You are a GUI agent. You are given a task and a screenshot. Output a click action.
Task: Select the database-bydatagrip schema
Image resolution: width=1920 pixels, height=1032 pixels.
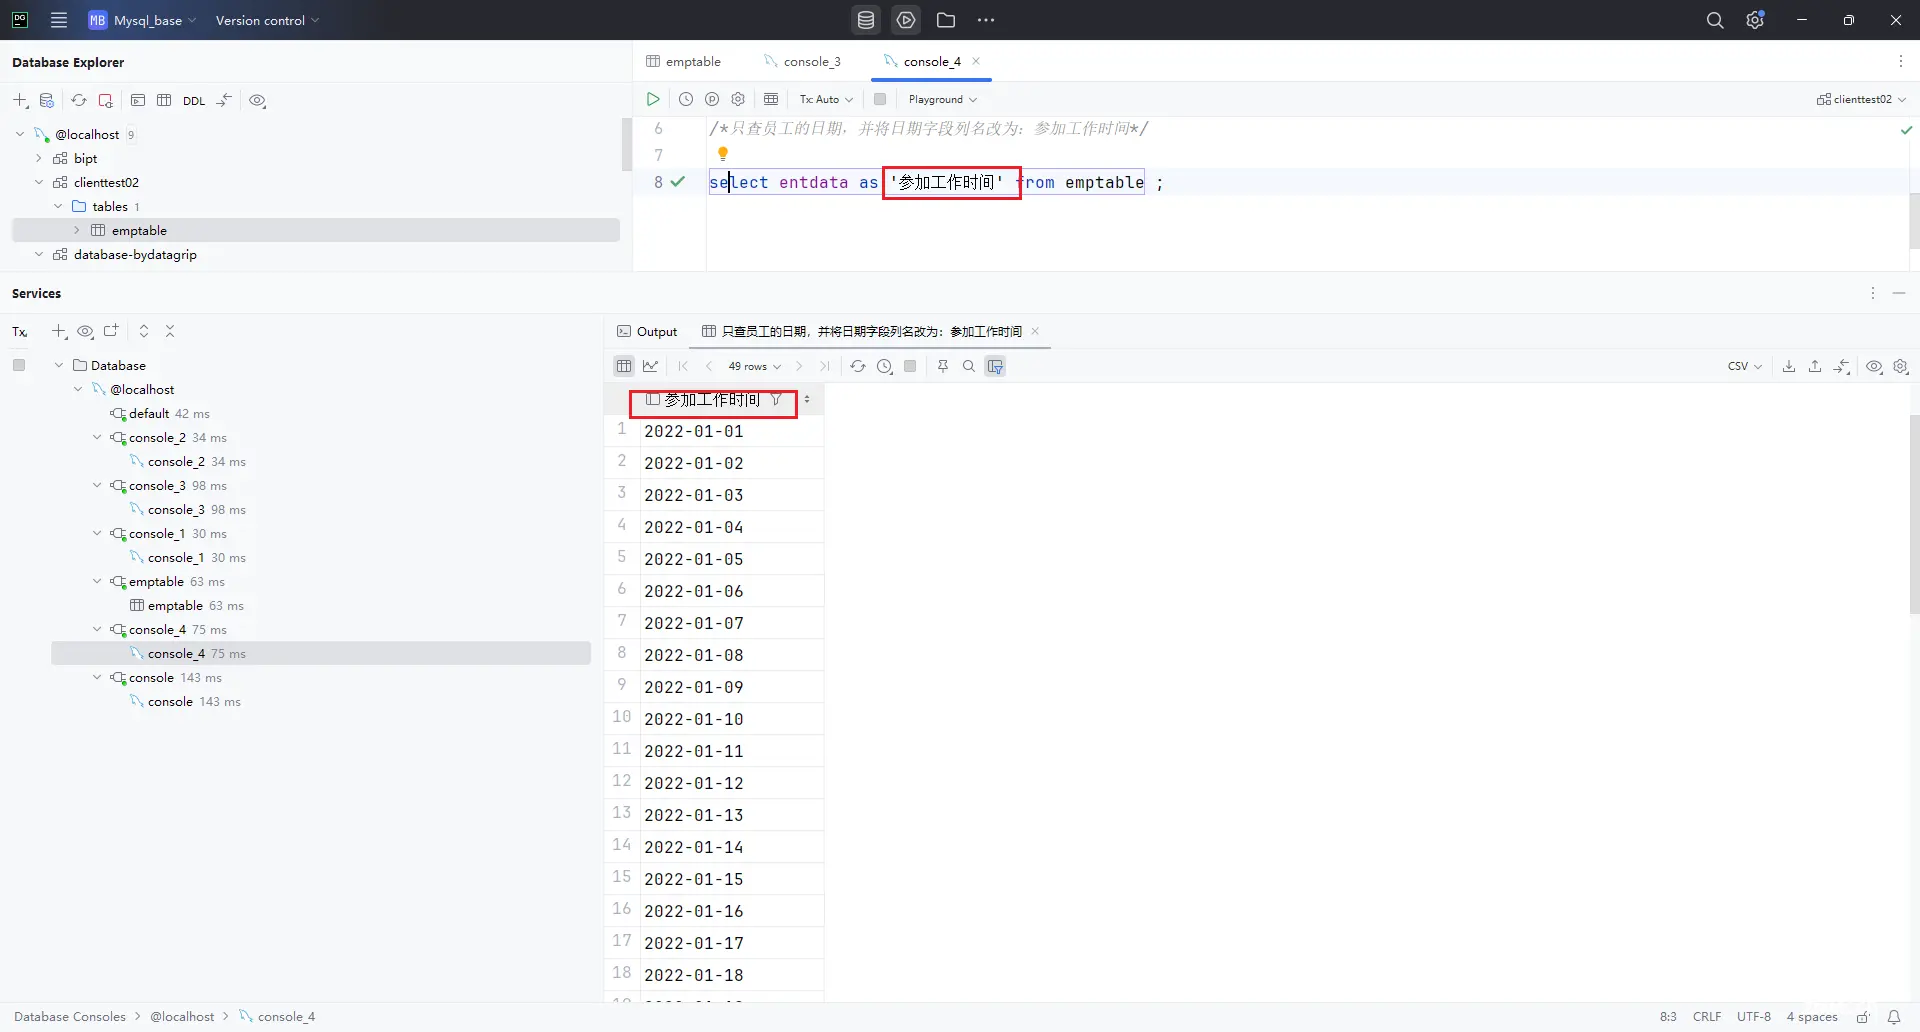pyautogui.click(x=135, y=254)
